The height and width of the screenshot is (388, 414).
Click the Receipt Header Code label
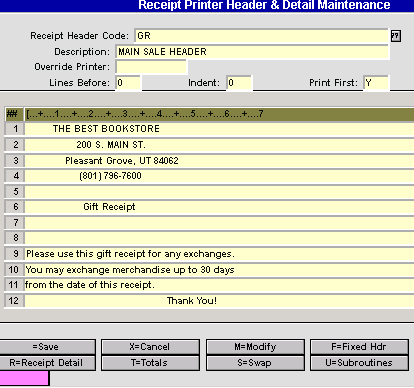click(x=79, y=36)
